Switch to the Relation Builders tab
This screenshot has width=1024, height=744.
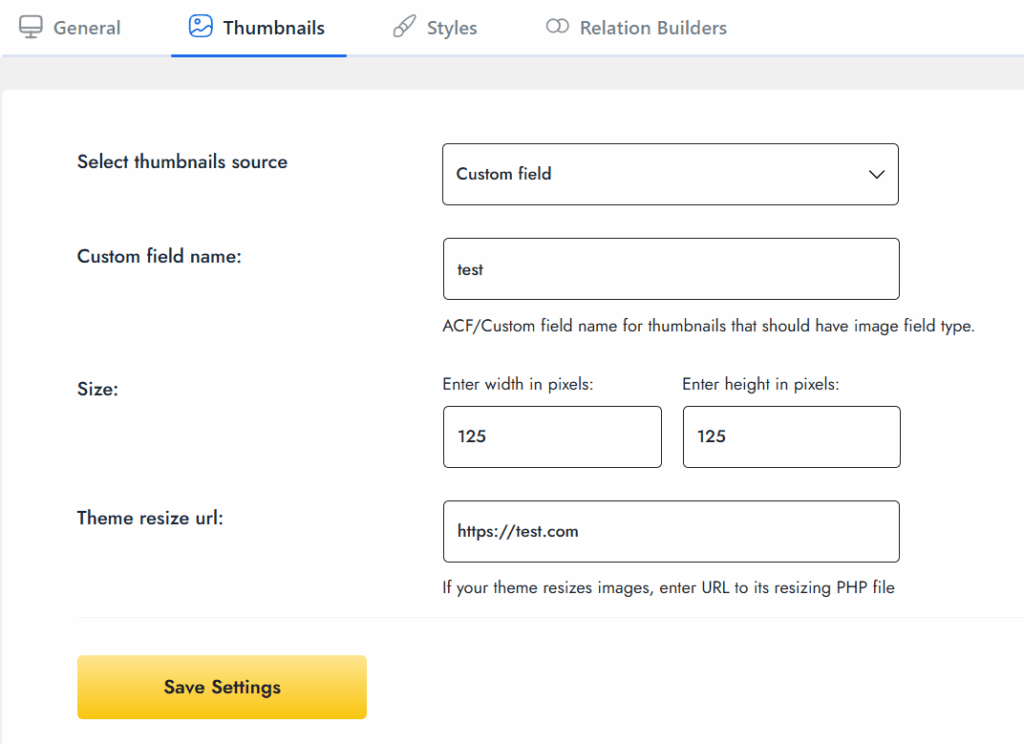click(635, 27)
